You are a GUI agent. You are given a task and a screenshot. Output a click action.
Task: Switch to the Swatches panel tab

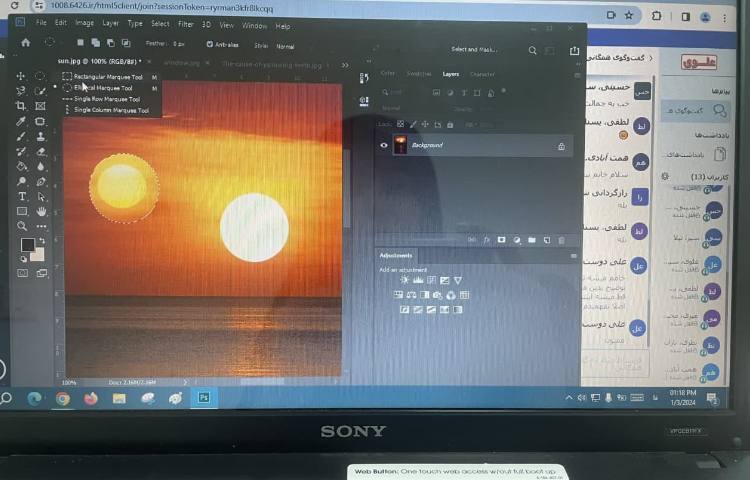[419, 74]
